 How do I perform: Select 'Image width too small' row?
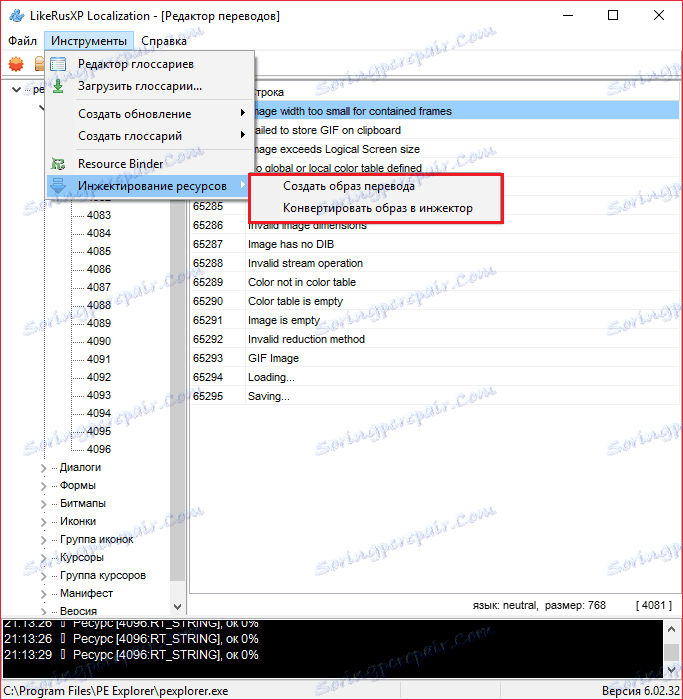point(466,111)
